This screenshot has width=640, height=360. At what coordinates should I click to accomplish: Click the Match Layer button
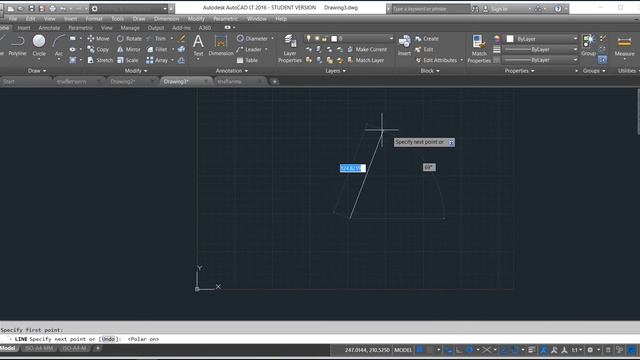coord(366,60)
